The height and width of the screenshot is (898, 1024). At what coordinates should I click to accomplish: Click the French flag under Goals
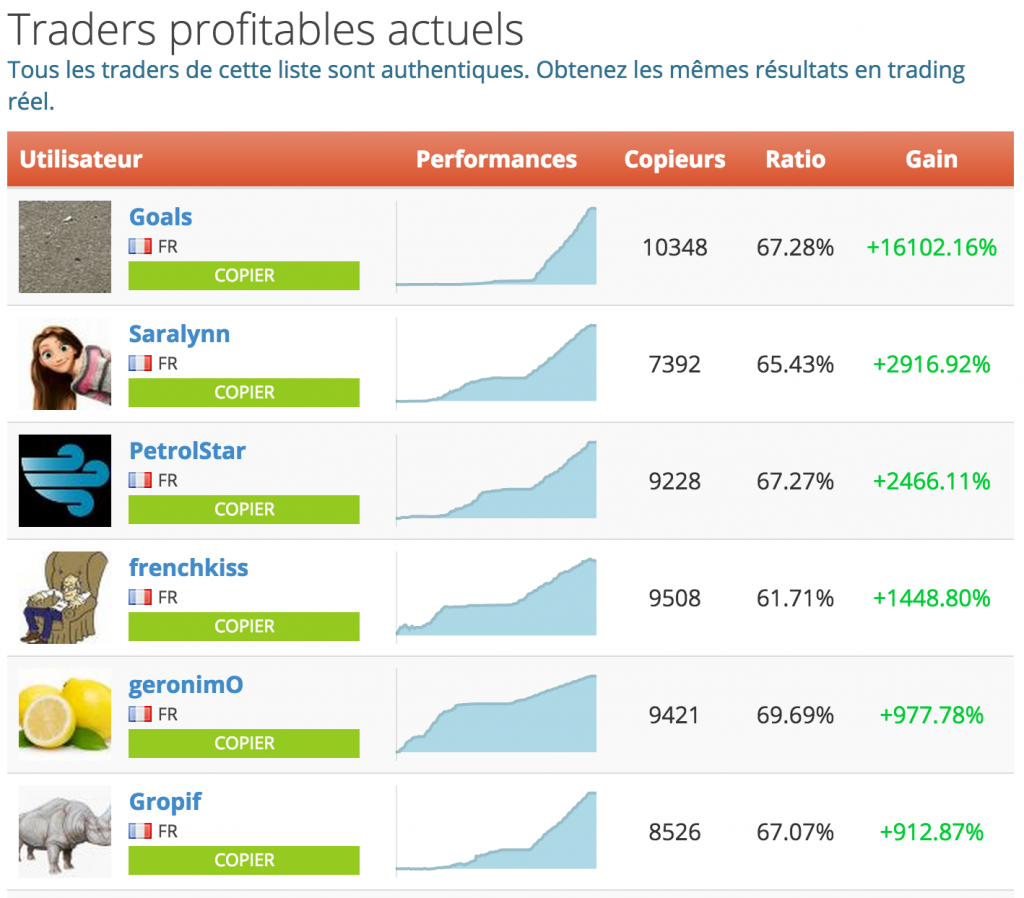(140, 246)
